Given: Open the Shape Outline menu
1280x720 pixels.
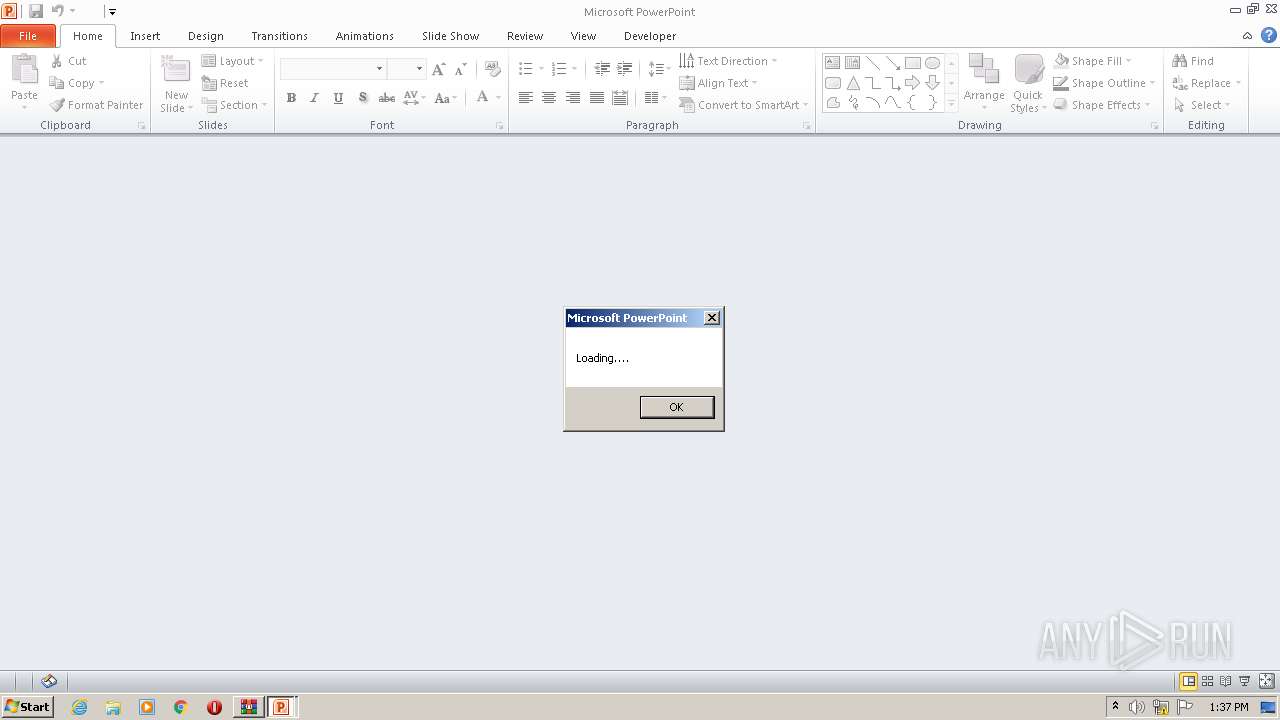Looking at the screenshot, I should pyautogui.click(x=1104, y=83).
